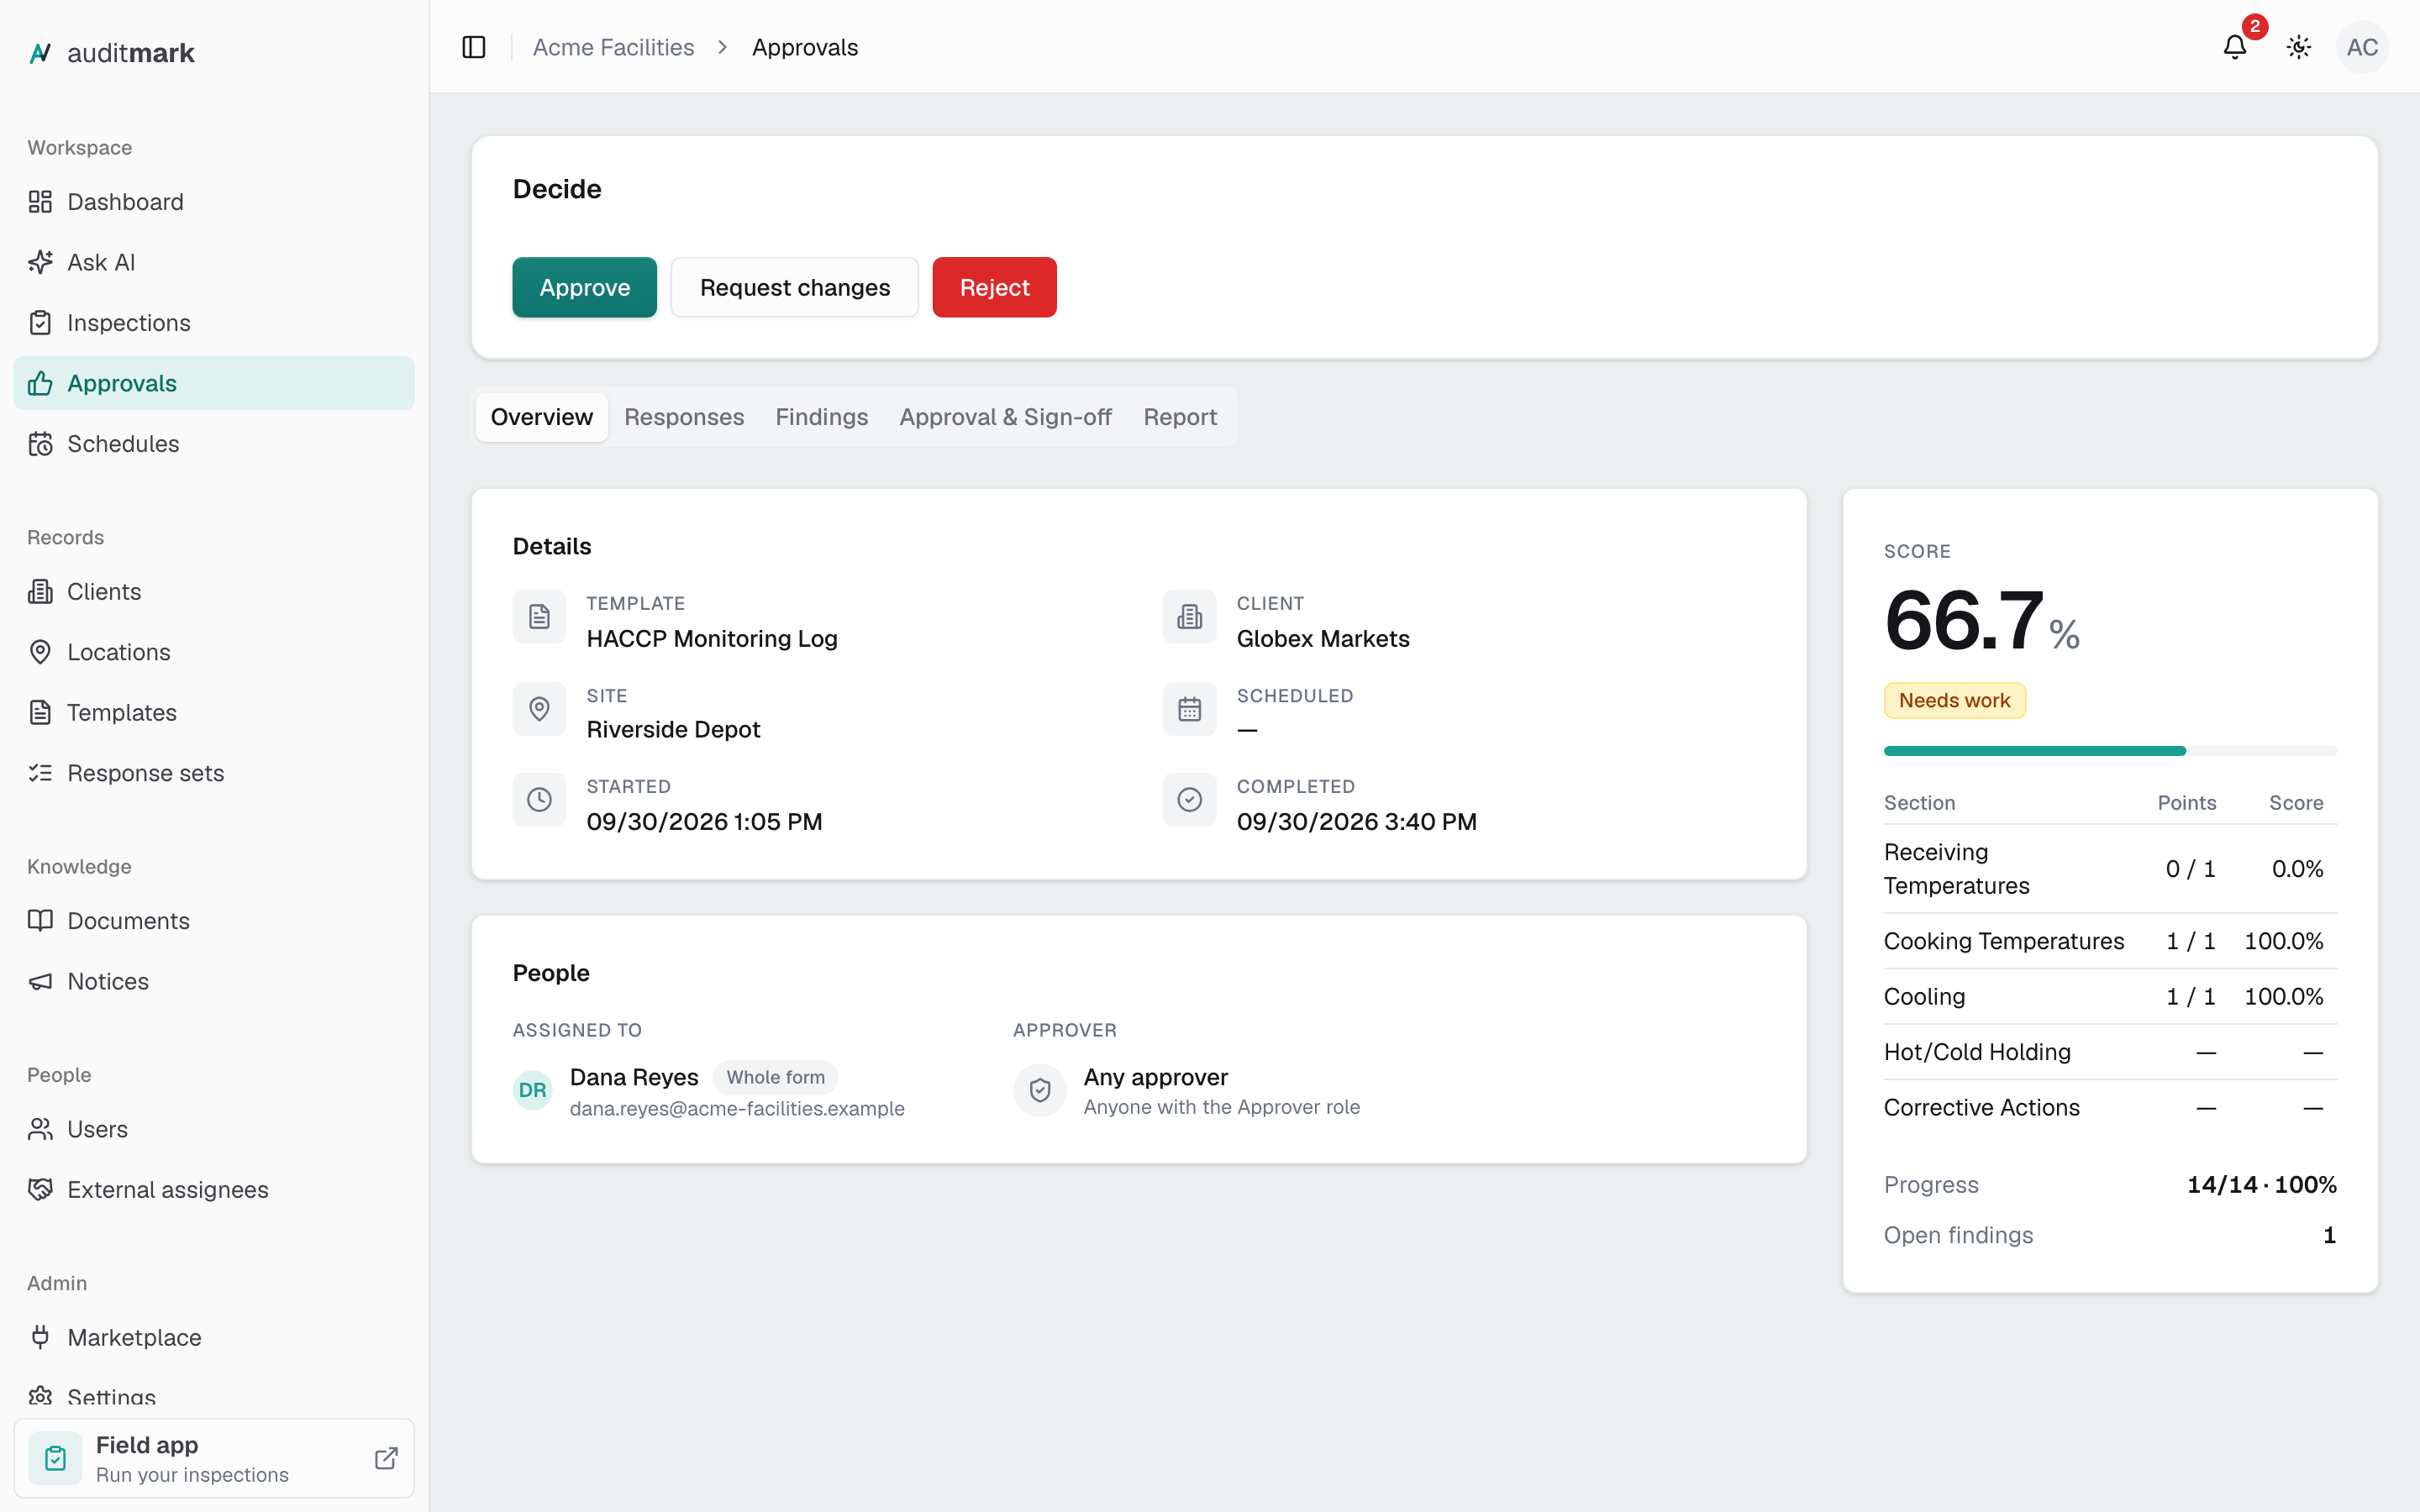Viewport: 2420px width, 1512px height.
Task: Click the Receiving Temperatures section row
Action: tap(2110, 869)
